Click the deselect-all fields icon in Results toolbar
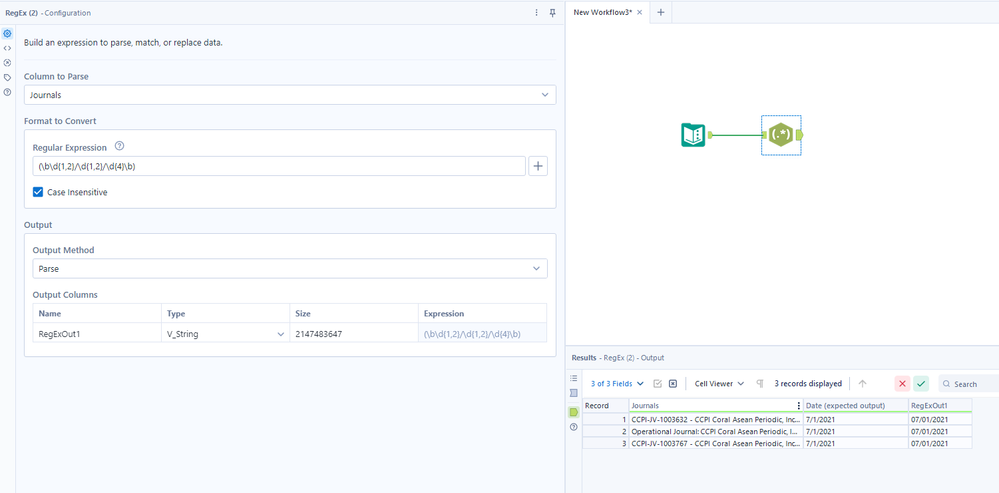 pos(672,383)
